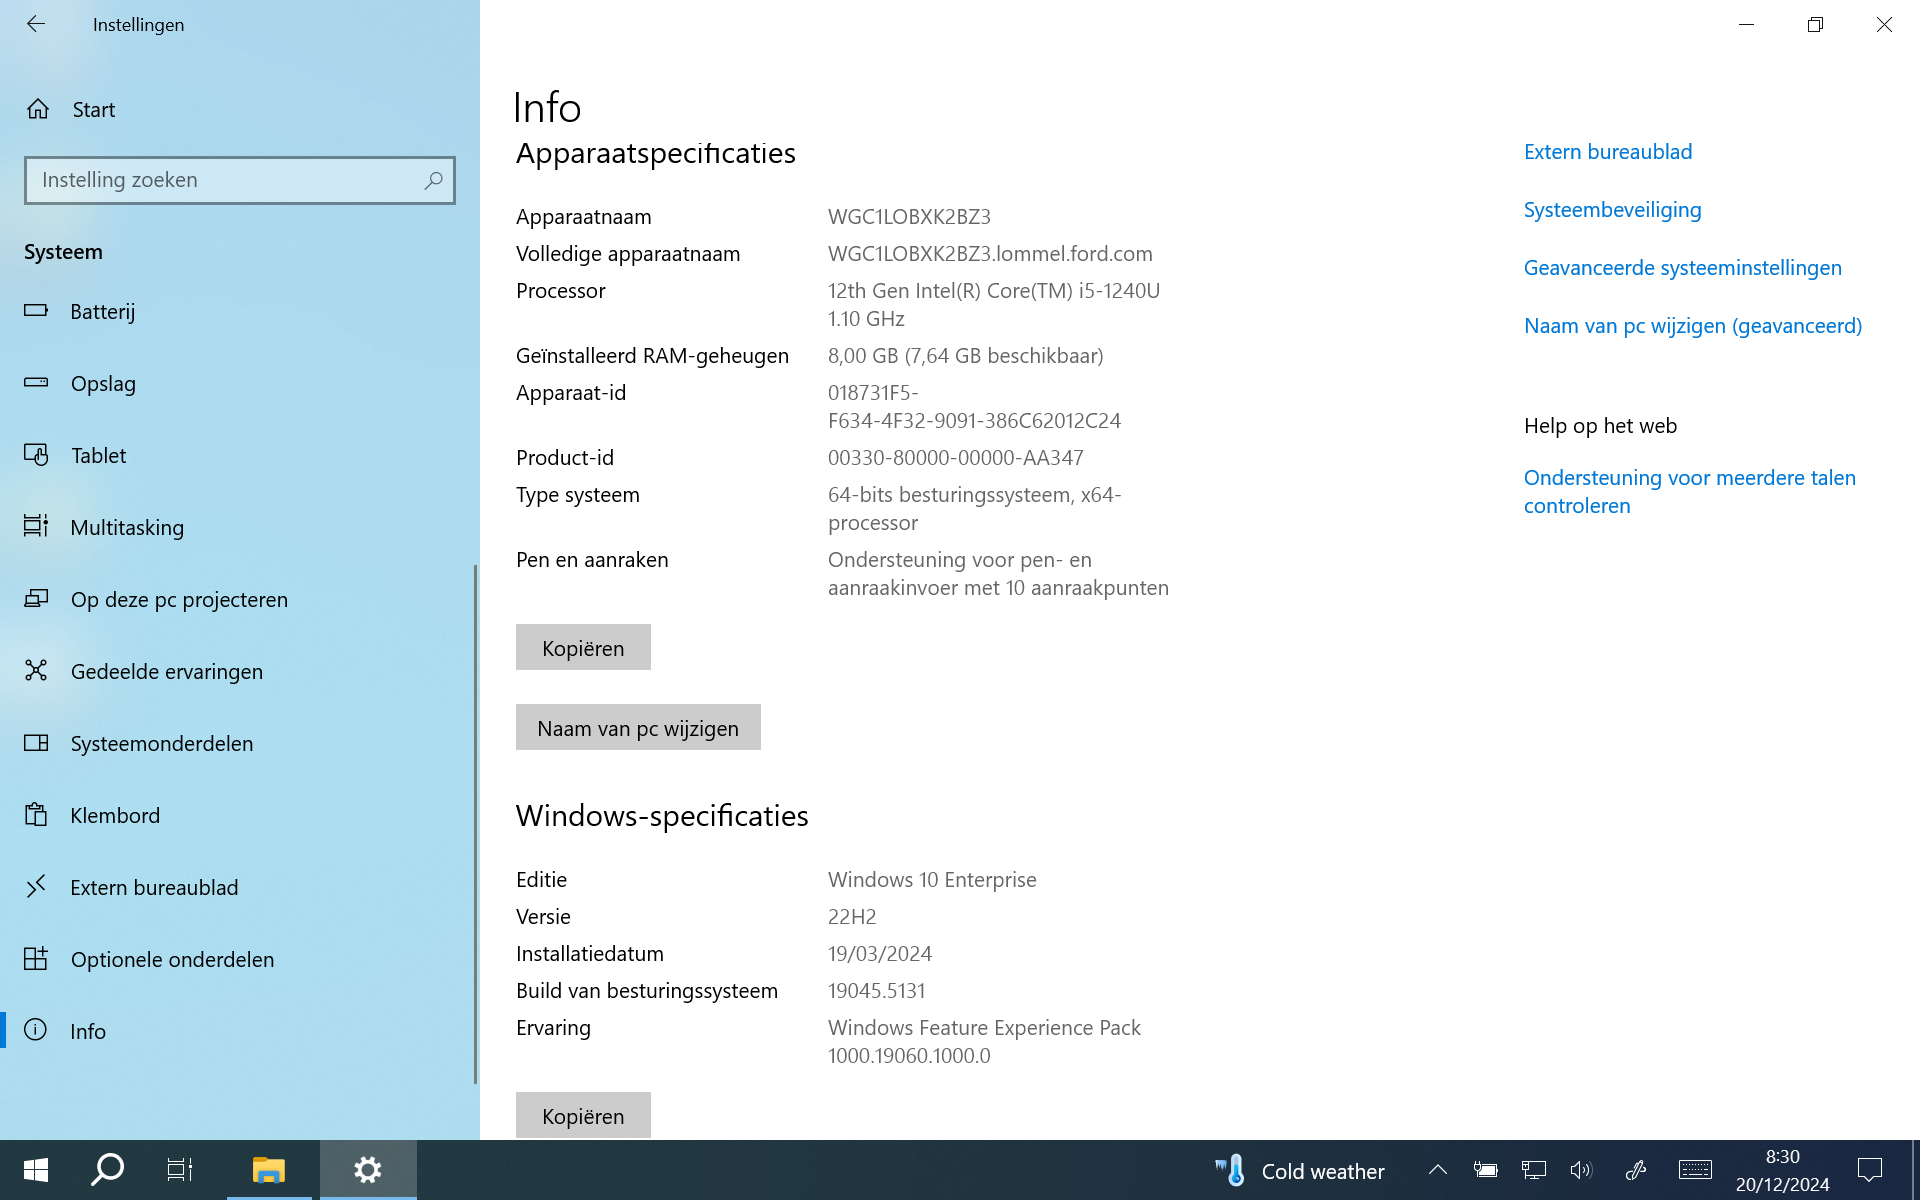Open the Systeemonderdelen icon

(36, 743)
